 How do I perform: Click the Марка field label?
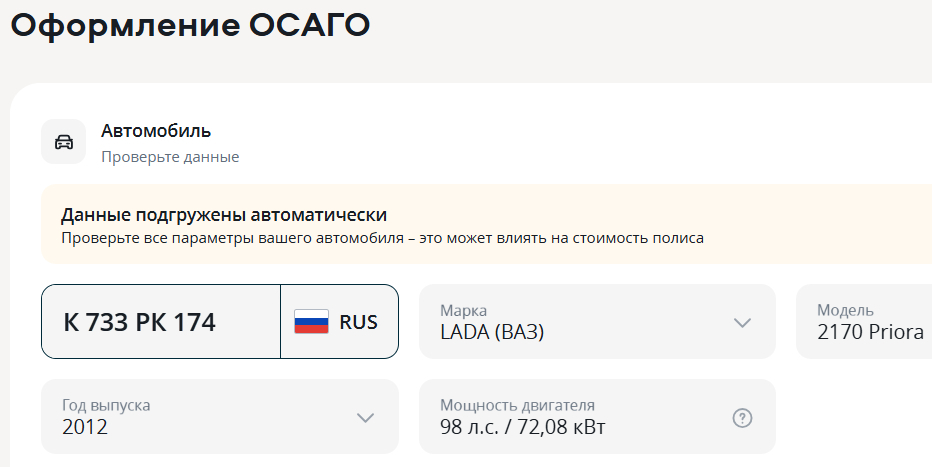click(x=464, y=310)
